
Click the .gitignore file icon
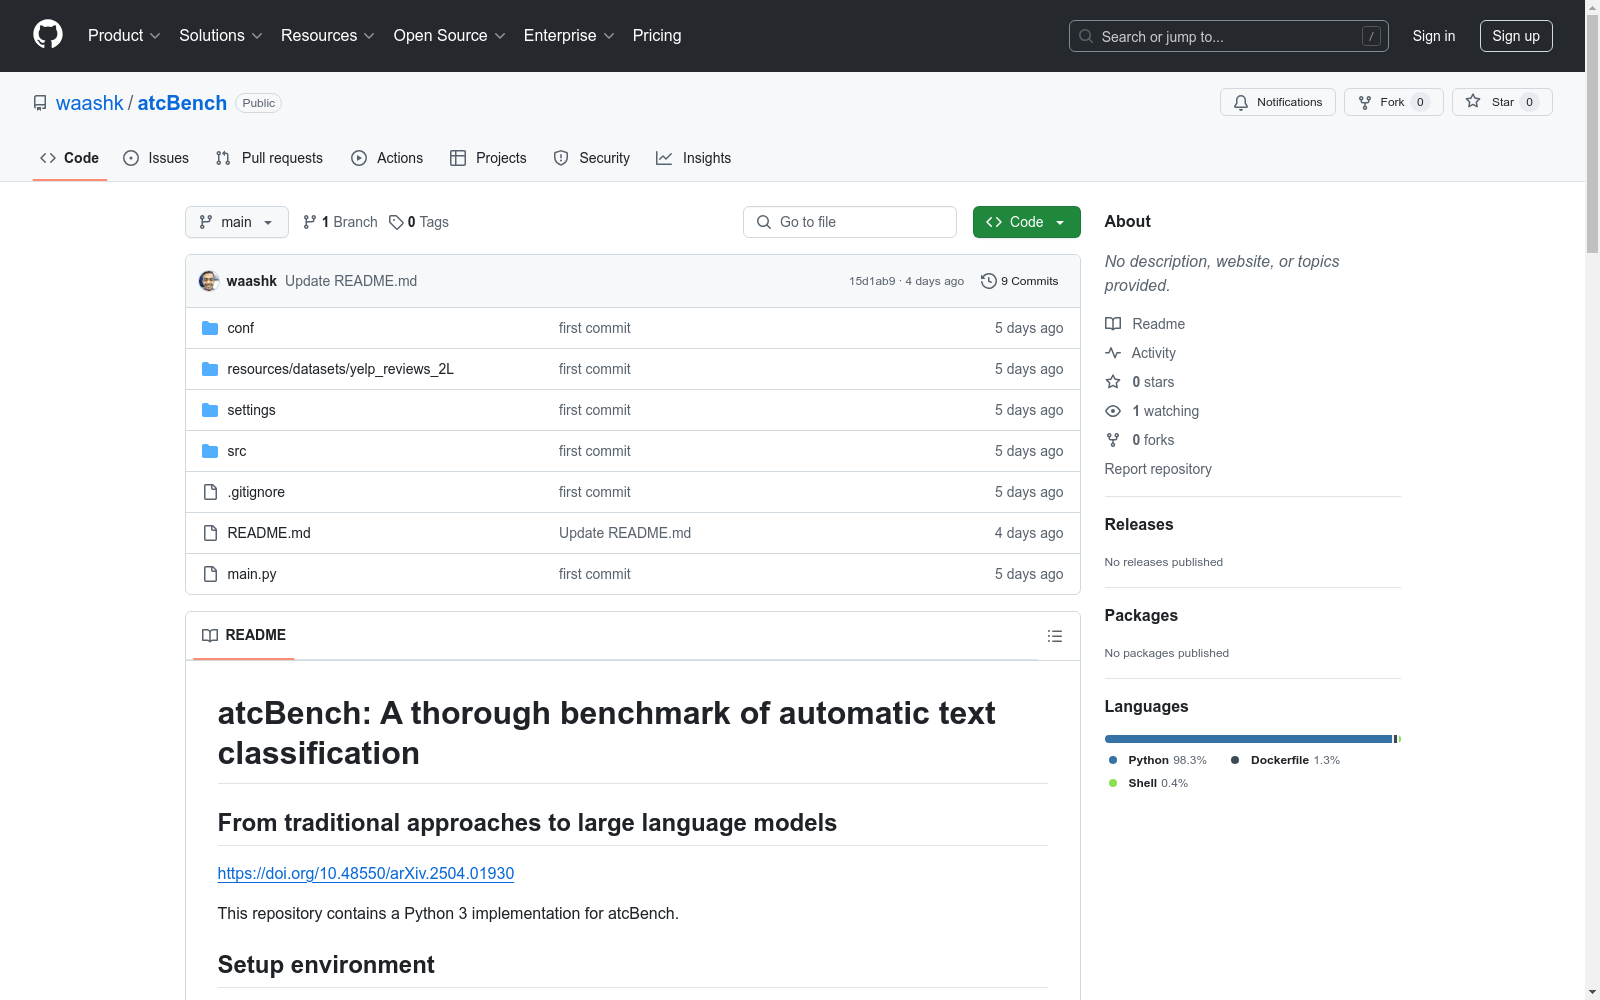[210, 492]
